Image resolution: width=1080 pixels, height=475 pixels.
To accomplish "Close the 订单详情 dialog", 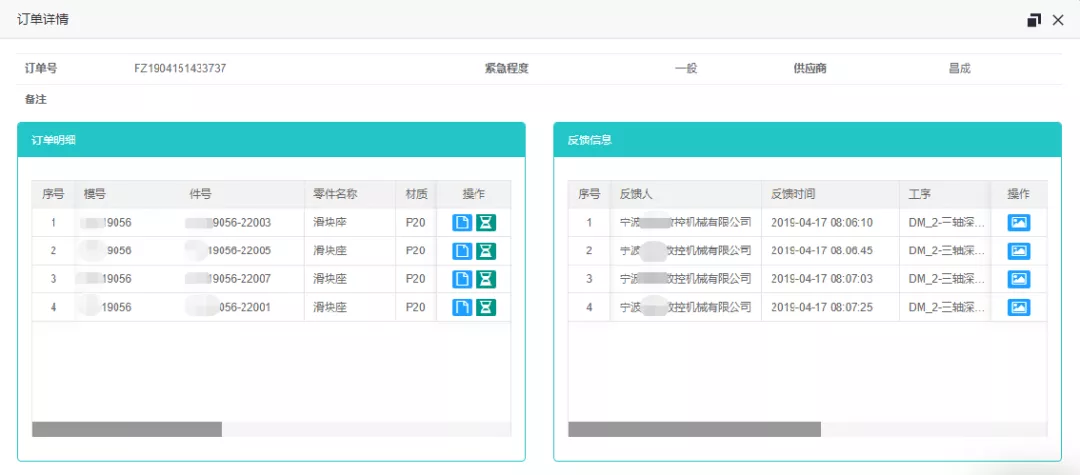I will pyautogui.click(x=1058, y=20).
